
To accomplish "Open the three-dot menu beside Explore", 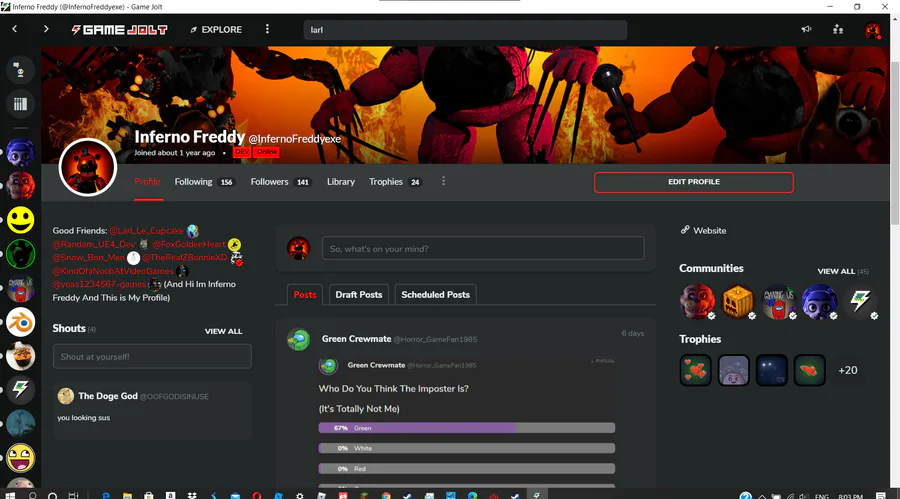I will pos(267,29).
